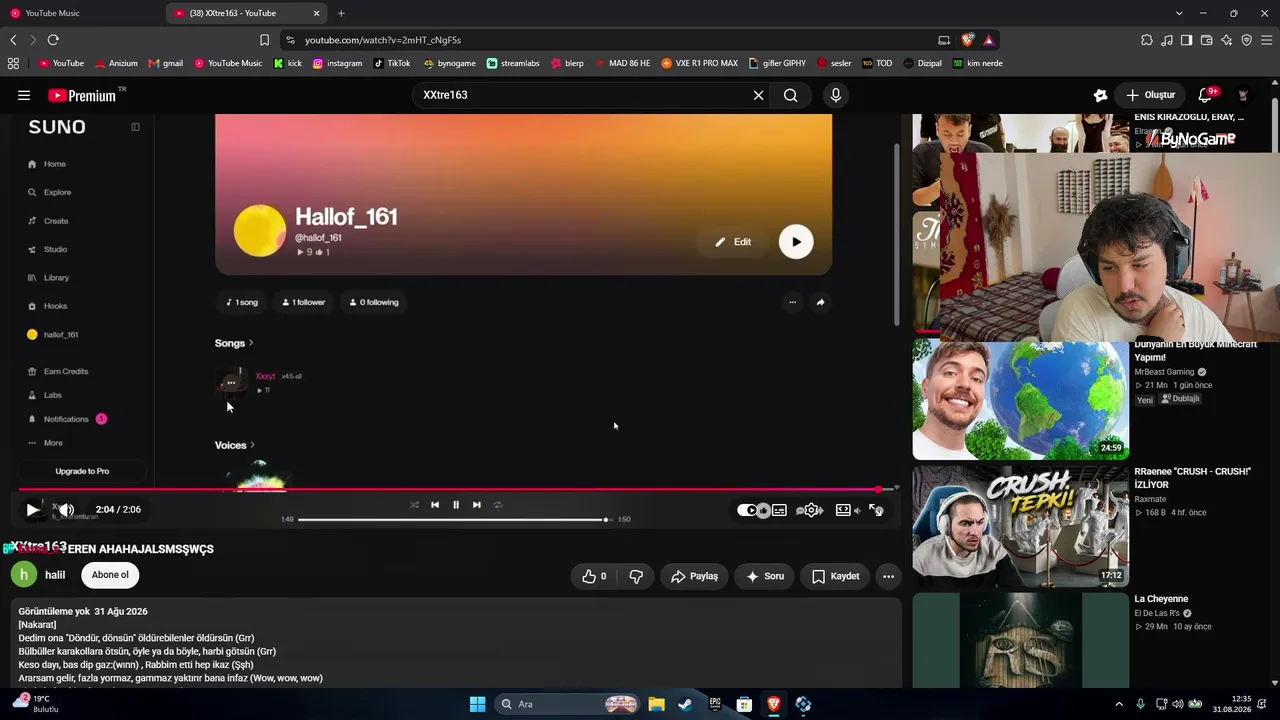Dislike the video with thumbs down
1280x720 pixels.
tap(636, 576)
